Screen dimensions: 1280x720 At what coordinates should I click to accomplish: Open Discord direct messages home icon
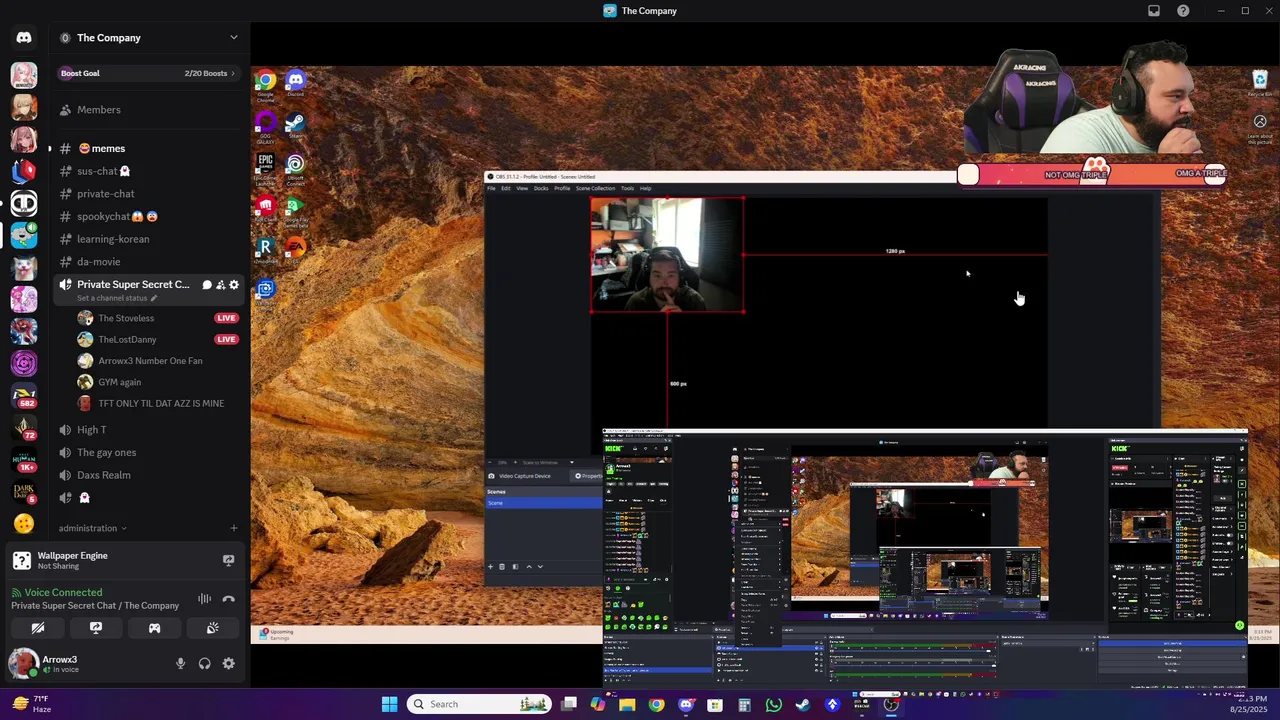(24, 38)
